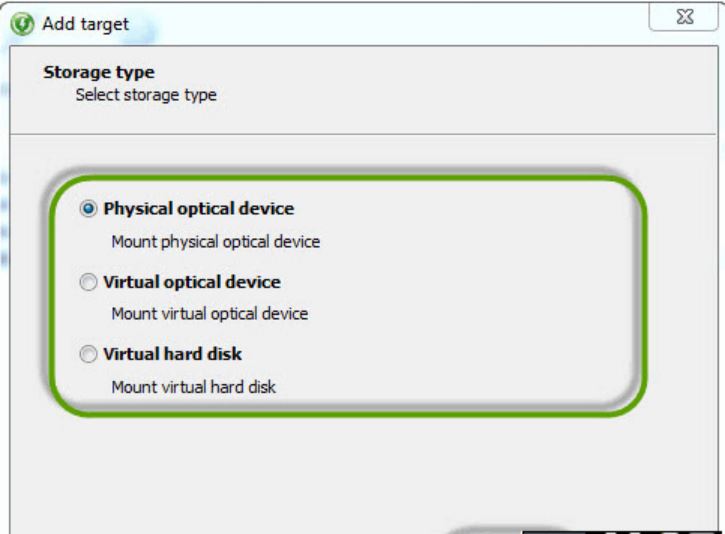725x534 pixels.
Task: Click the Storage type heading
Action: [99, 73]
